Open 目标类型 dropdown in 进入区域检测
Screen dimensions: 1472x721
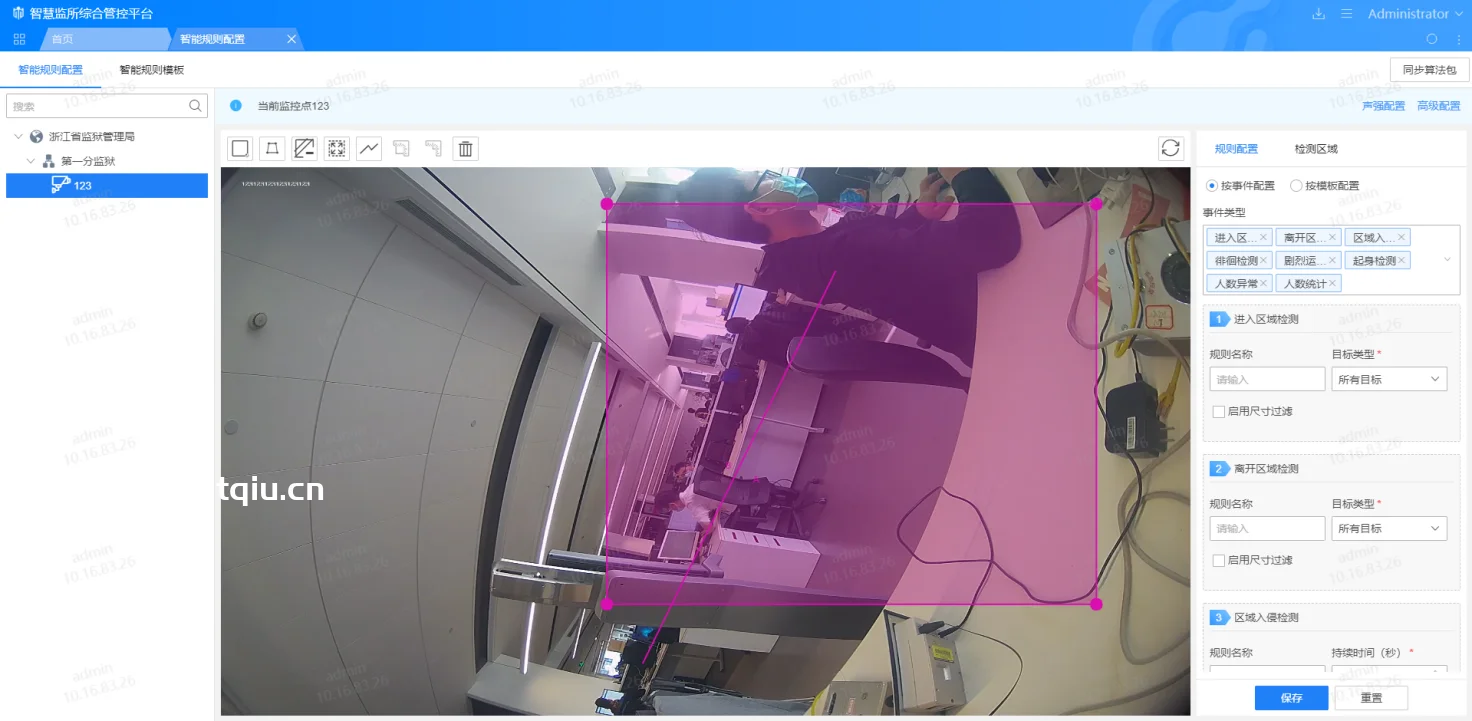pos(1388,379)
